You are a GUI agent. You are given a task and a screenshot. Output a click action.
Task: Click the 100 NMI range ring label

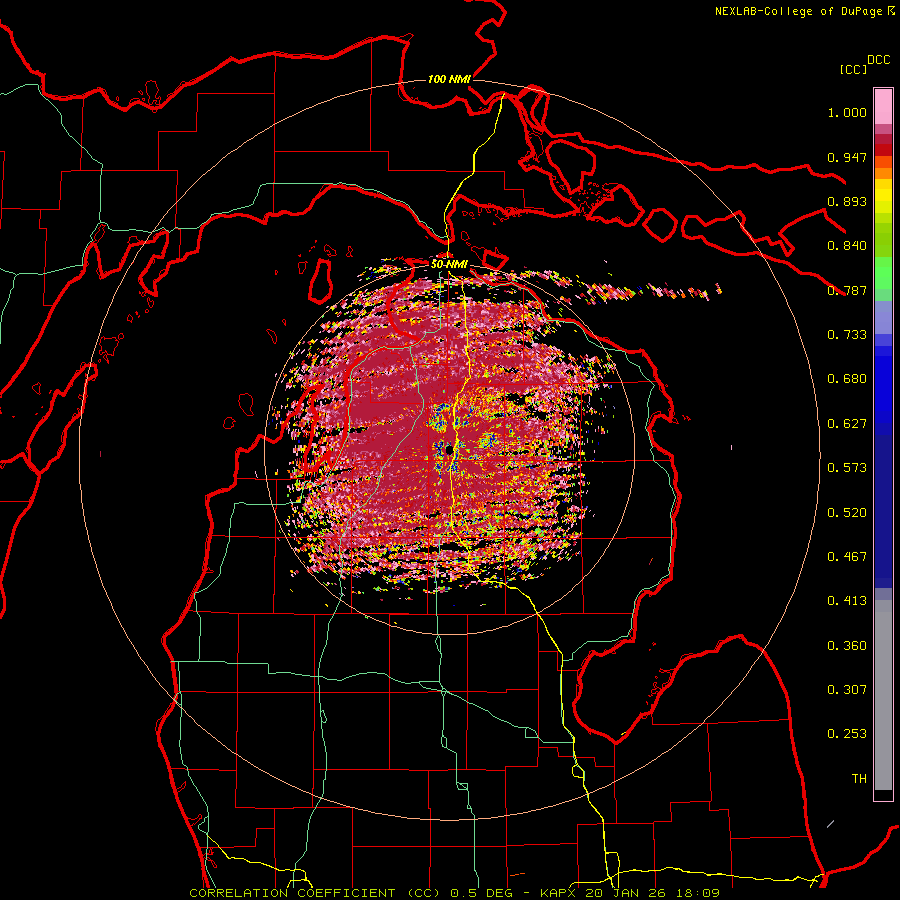(x=449, y=79)
